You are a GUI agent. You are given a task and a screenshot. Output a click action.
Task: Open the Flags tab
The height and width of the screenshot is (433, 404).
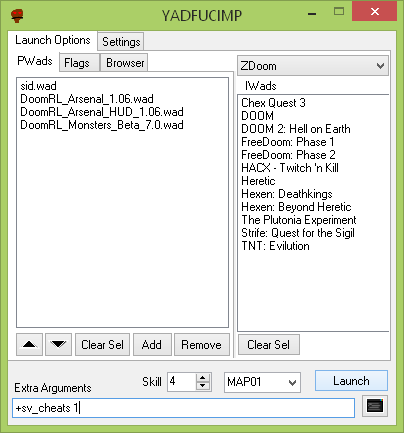[x=77, y=63]
